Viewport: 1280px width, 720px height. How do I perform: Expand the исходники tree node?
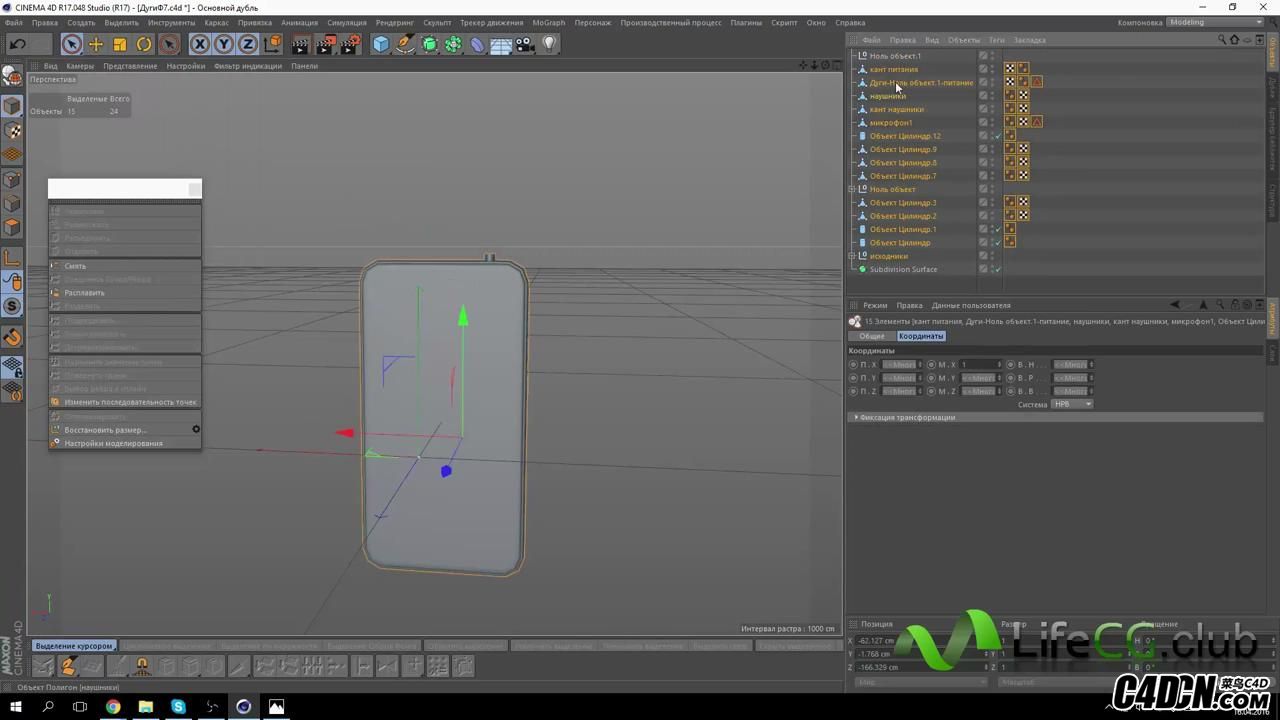(x=852, y=256)
